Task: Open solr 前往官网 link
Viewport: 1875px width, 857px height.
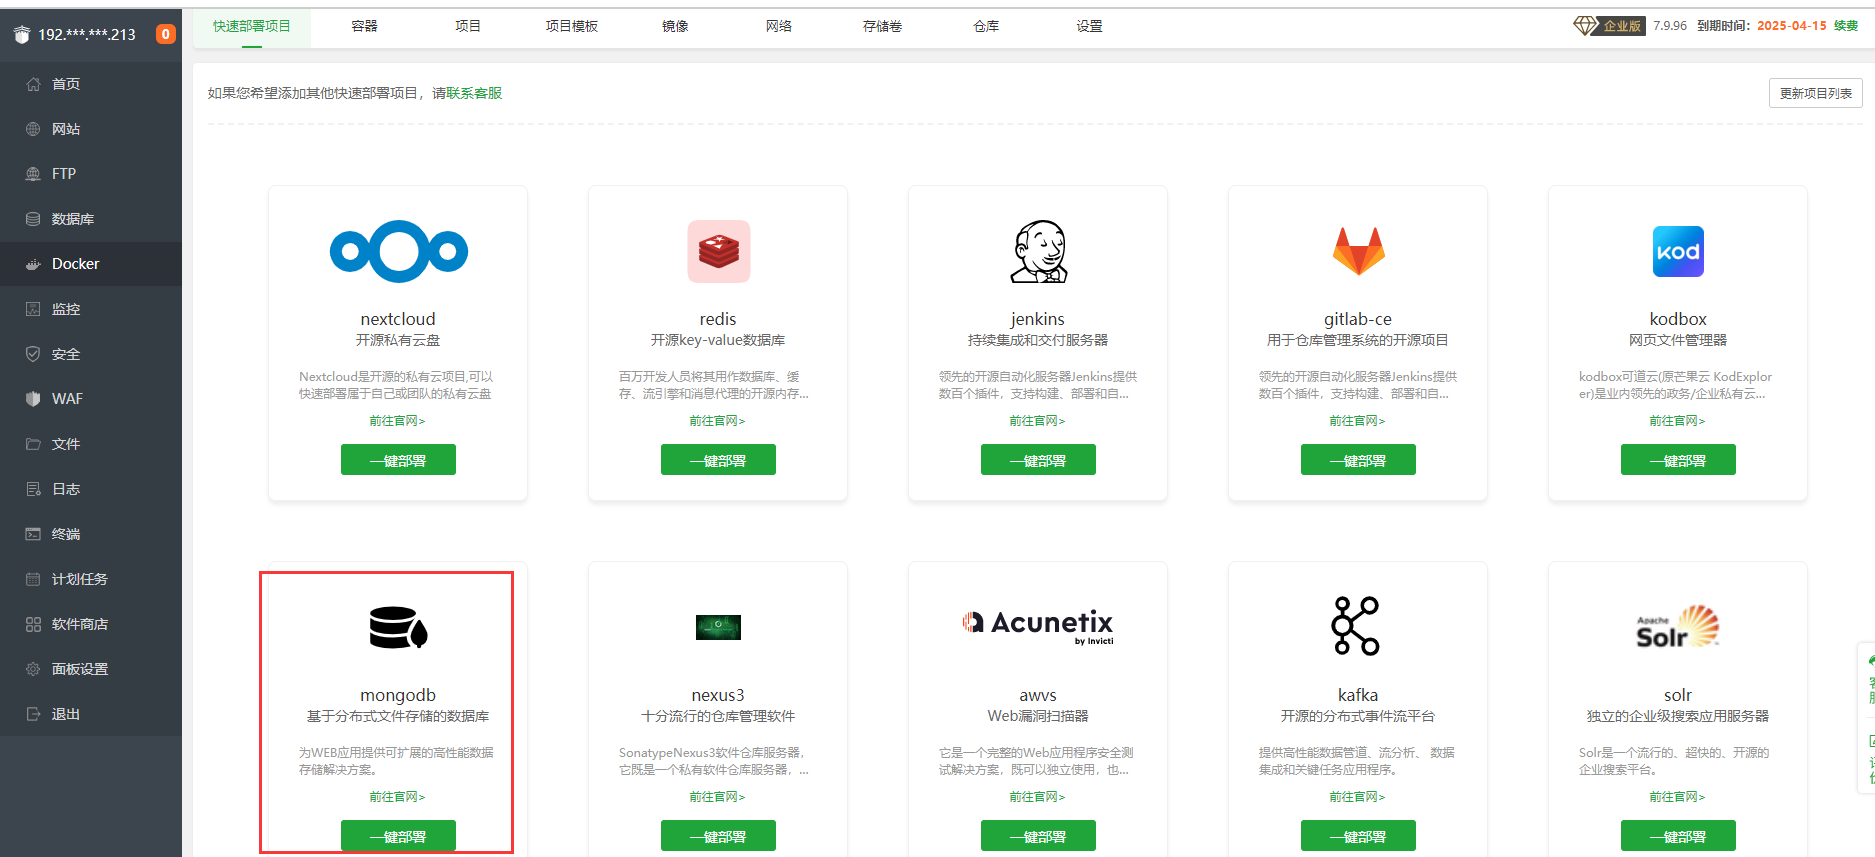Action: click(1677, 797)
